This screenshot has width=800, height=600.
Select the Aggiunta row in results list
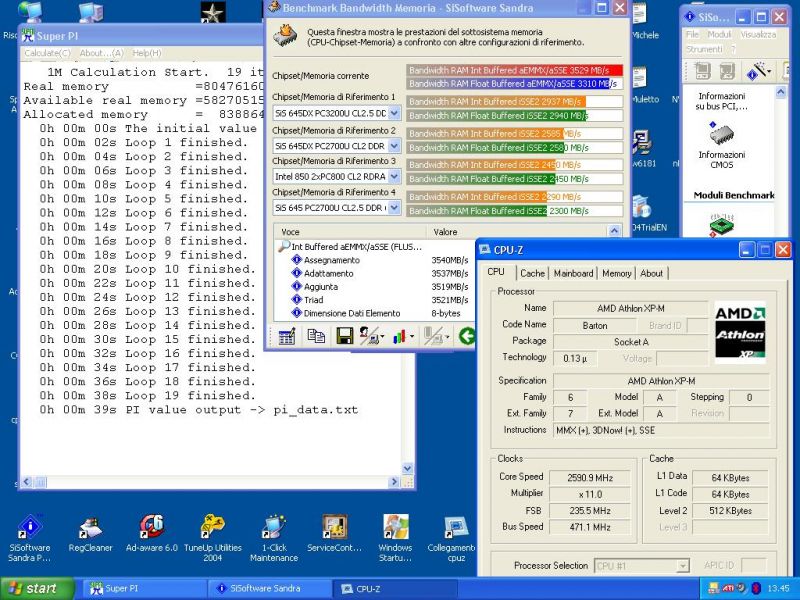(320, 287)
